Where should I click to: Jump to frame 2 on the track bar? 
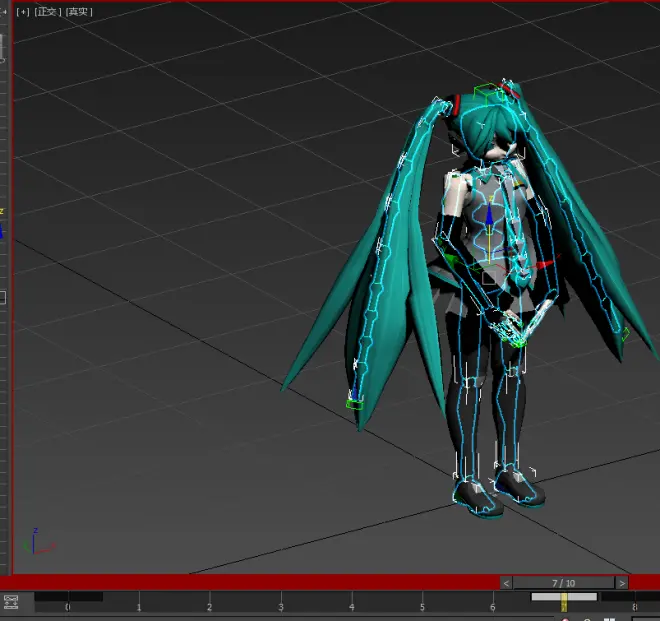[x=210, y=607]
